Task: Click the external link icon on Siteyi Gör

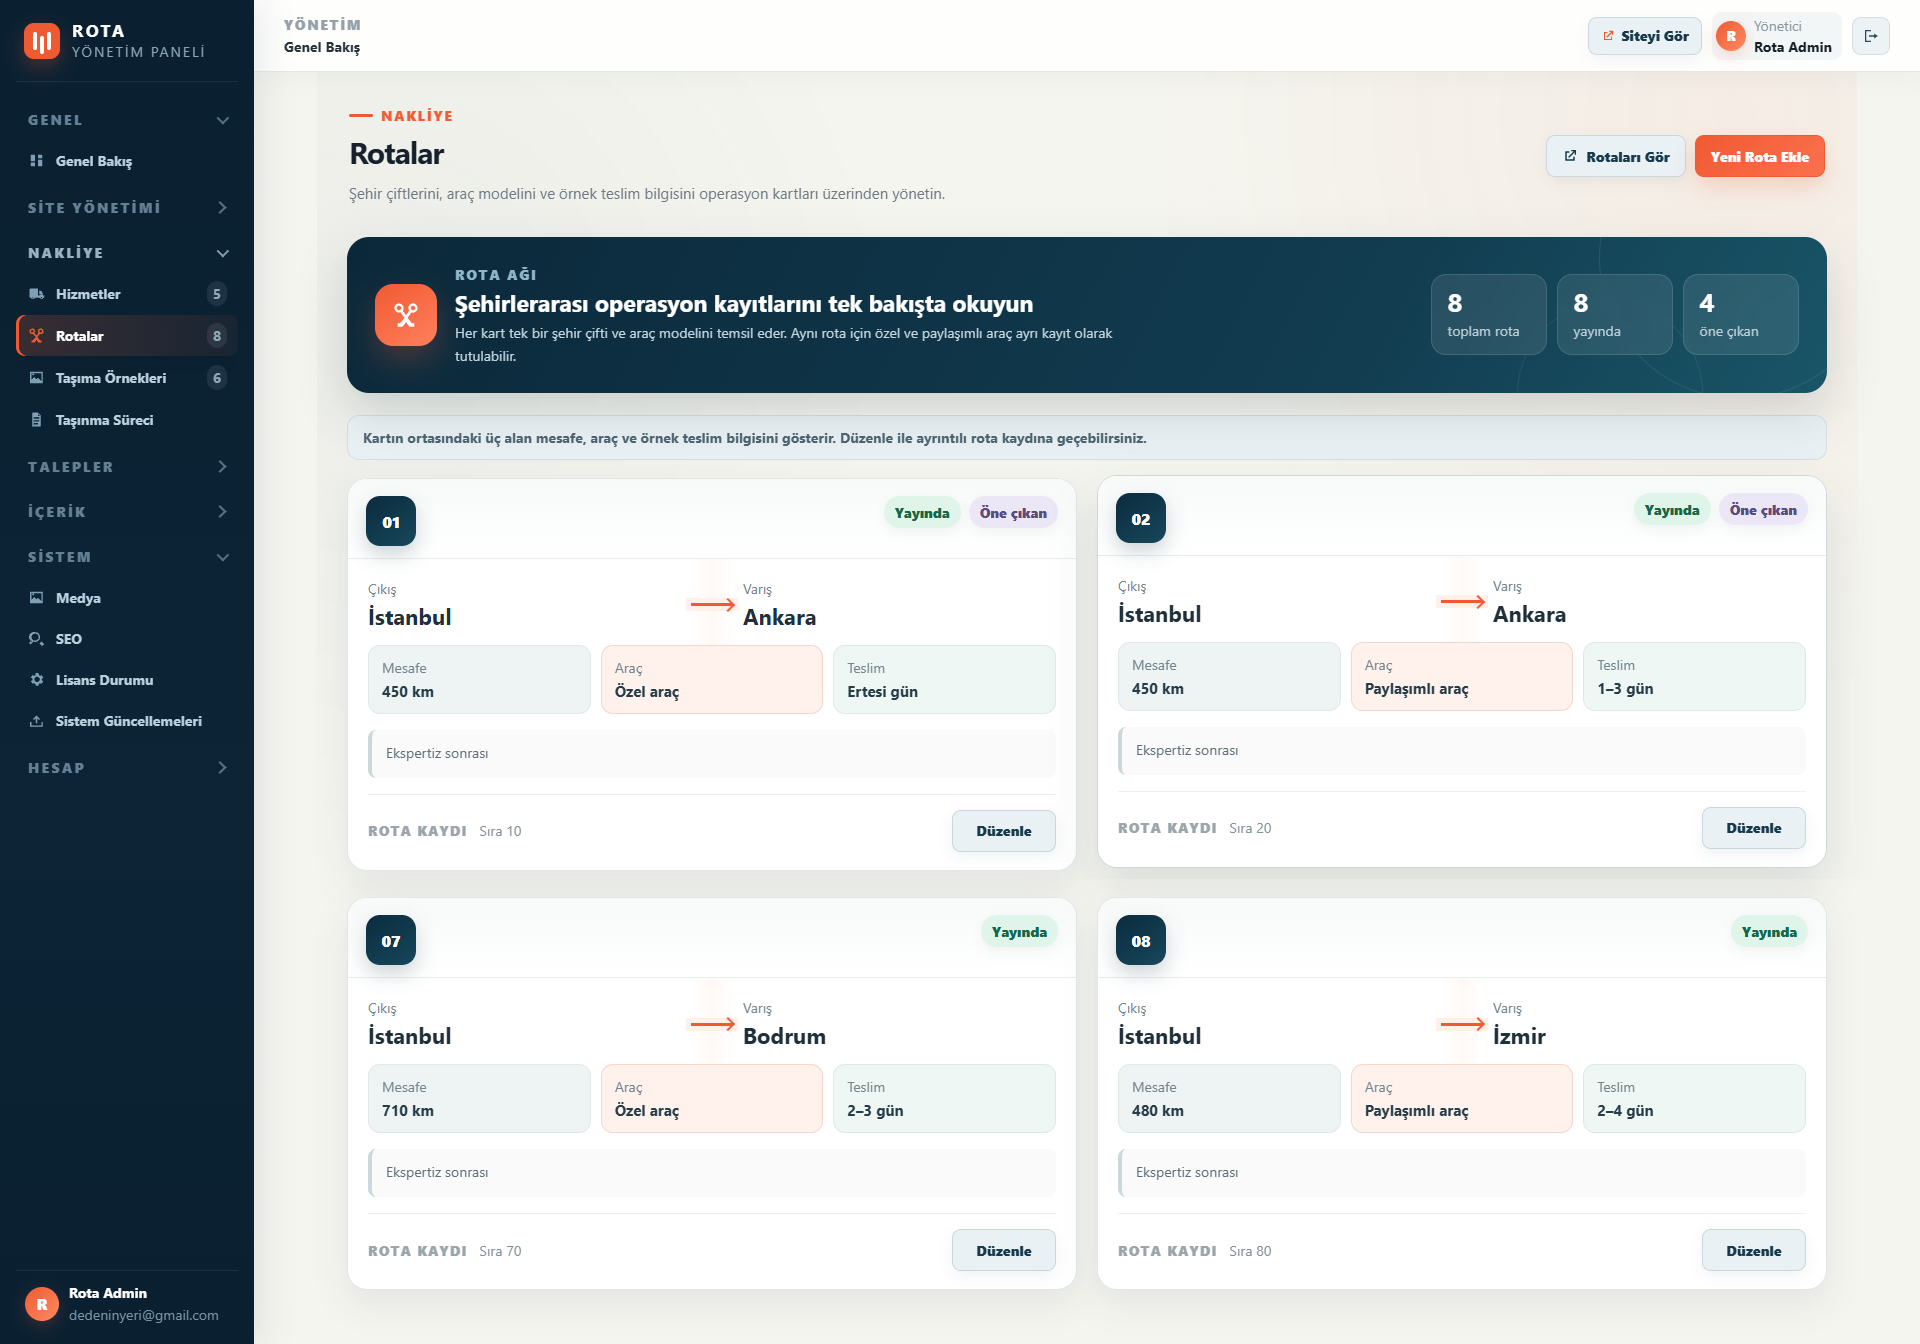Action: tap(1608, 36)
